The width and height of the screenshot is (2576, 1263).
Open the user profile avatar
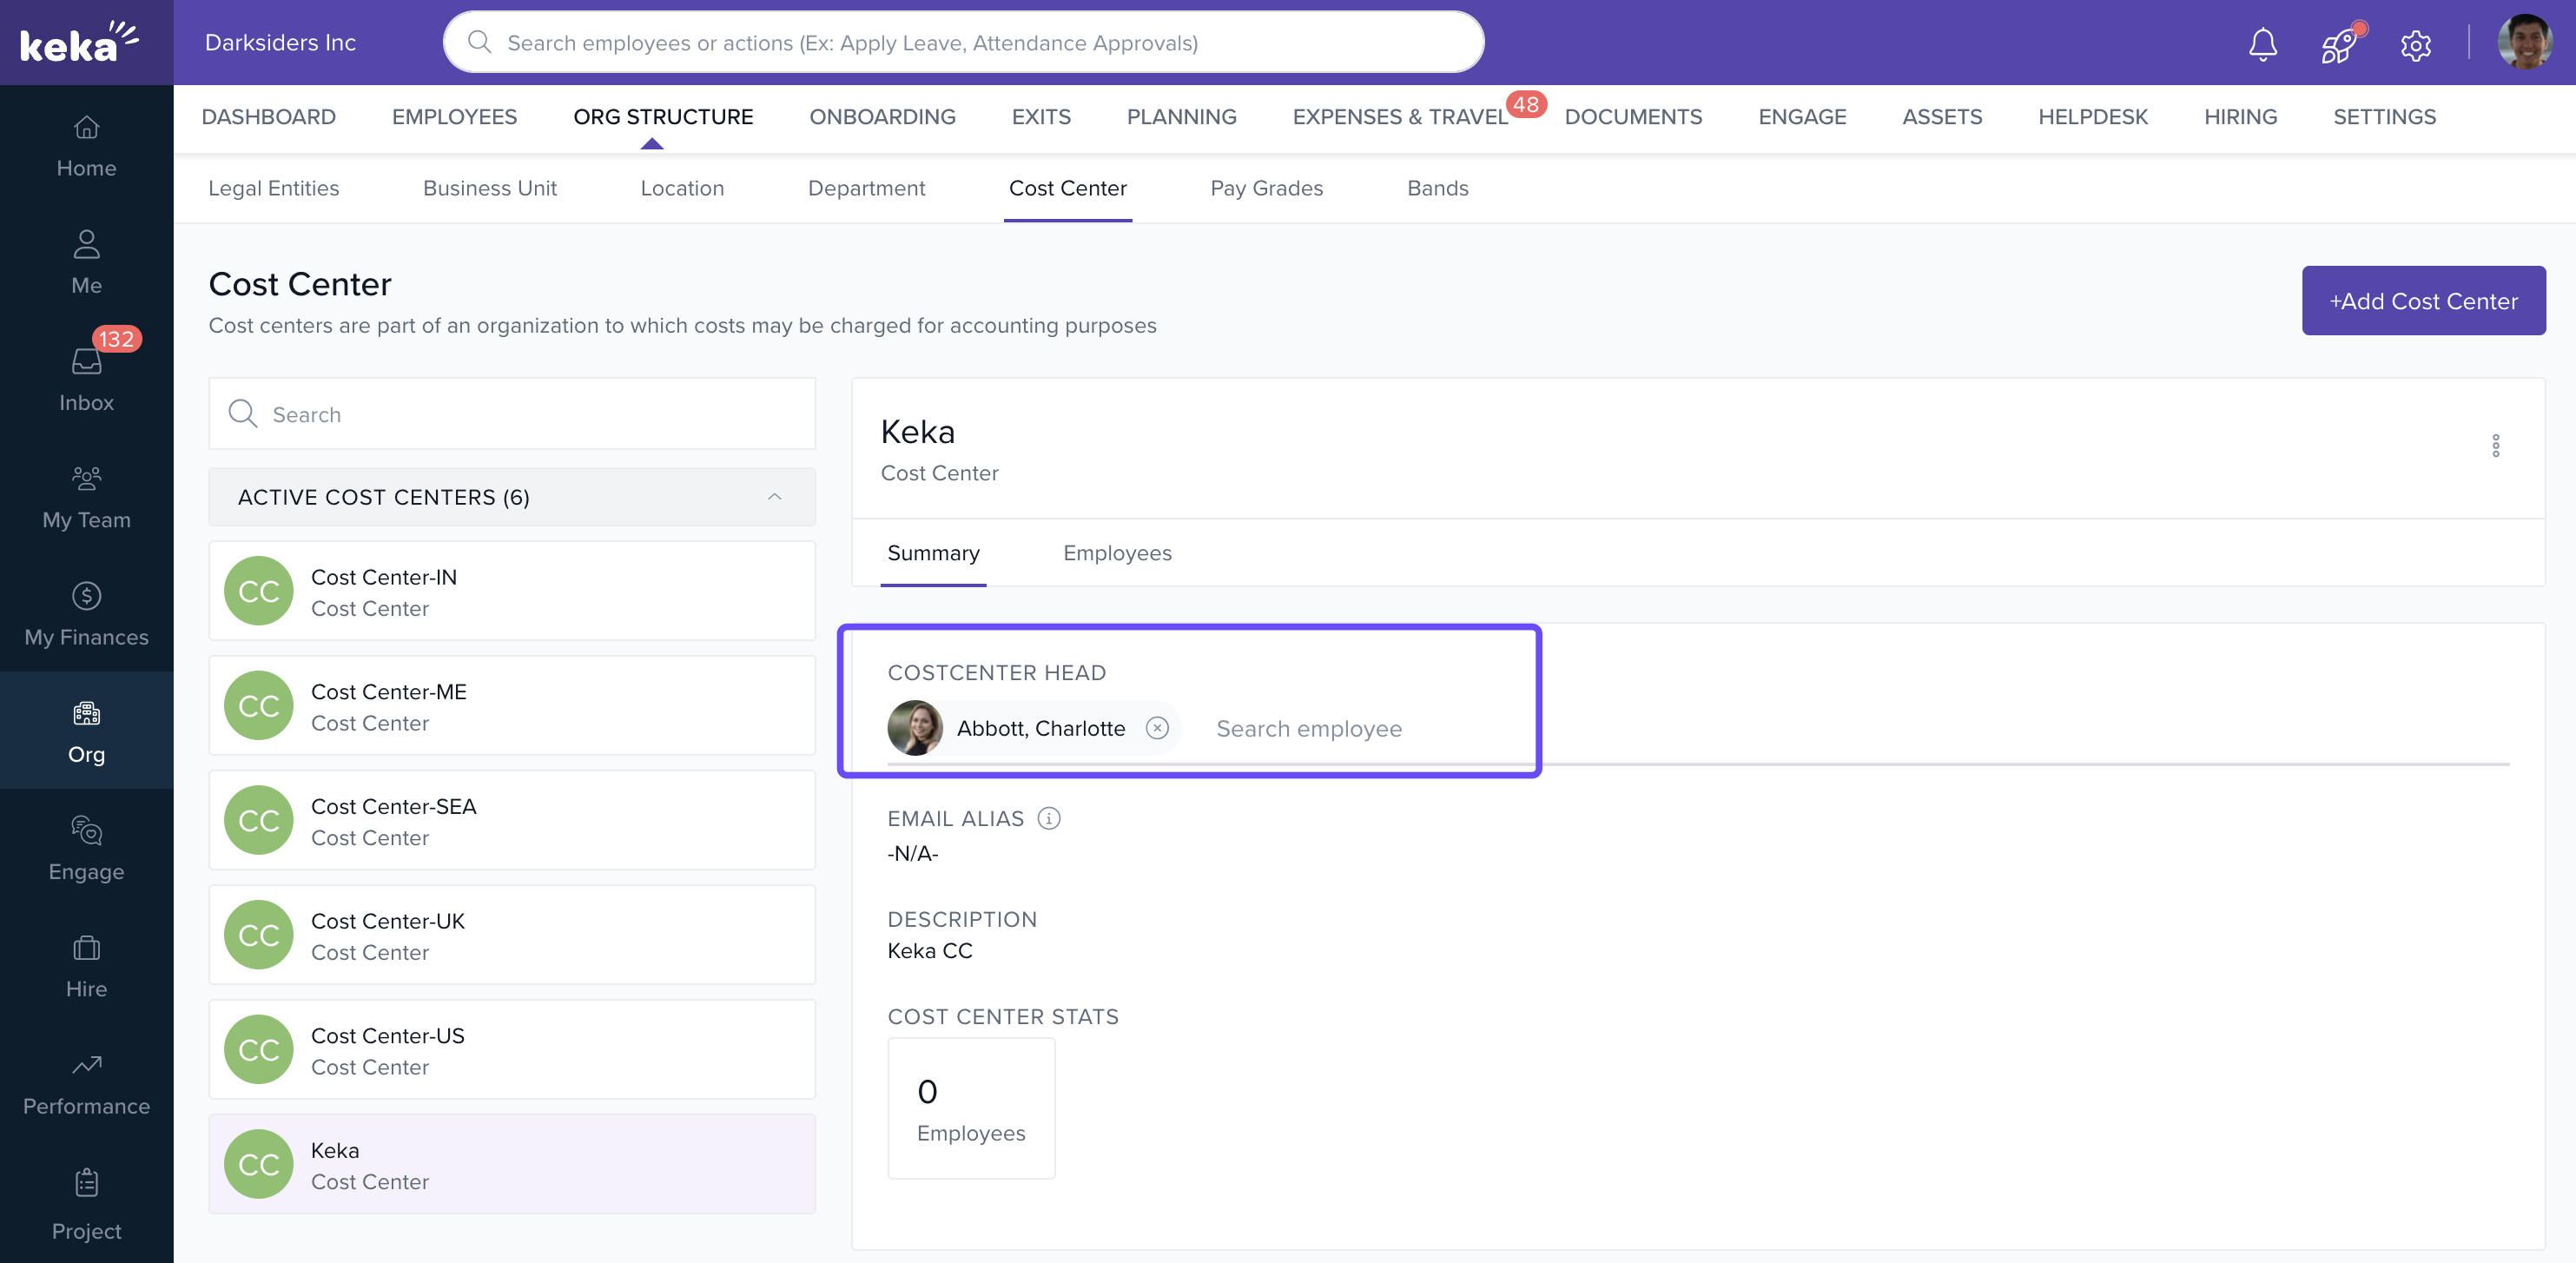pos(2523,43)
